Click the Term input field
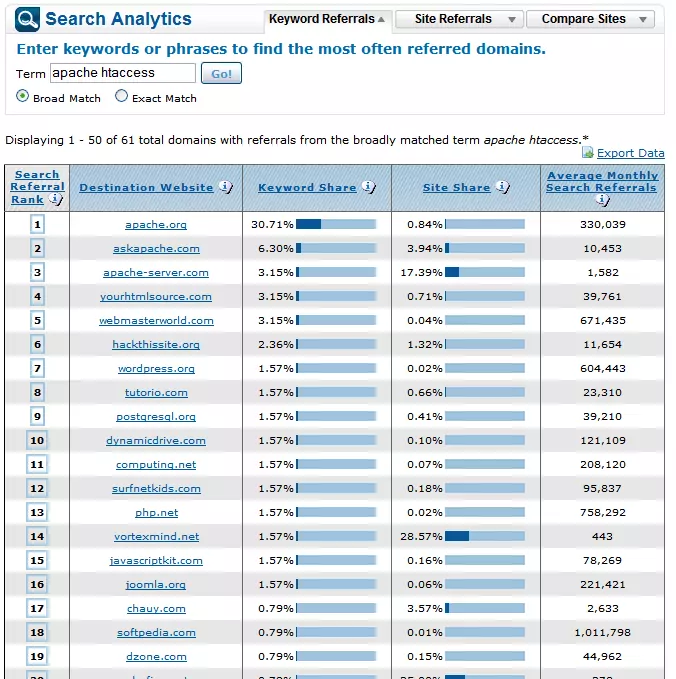The image size is (676, 679). [122, 73]
